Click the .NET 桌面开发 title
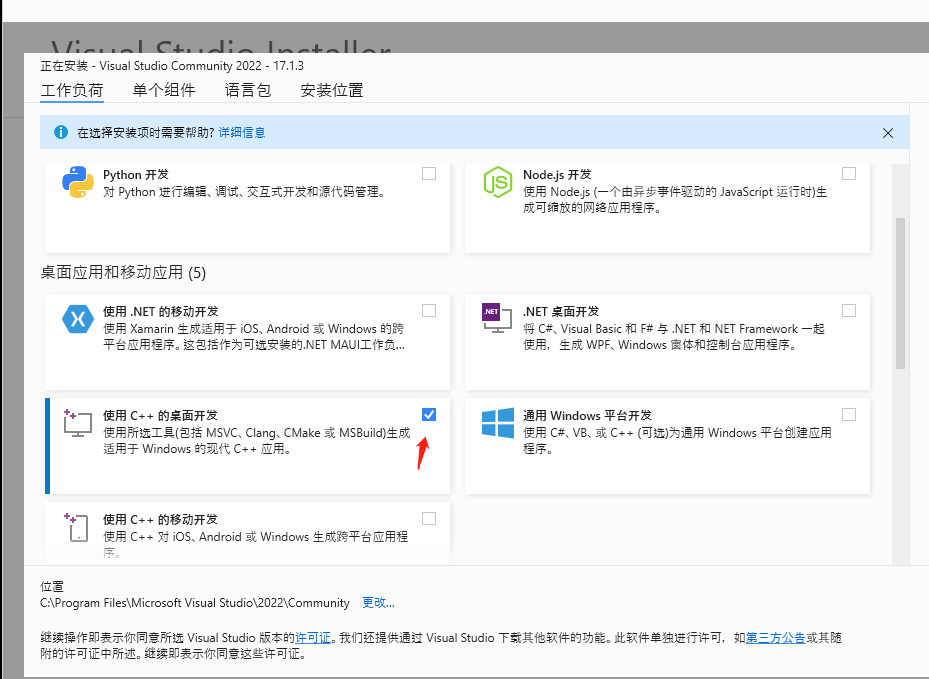929x679 pixels. (x=561, y=312)
